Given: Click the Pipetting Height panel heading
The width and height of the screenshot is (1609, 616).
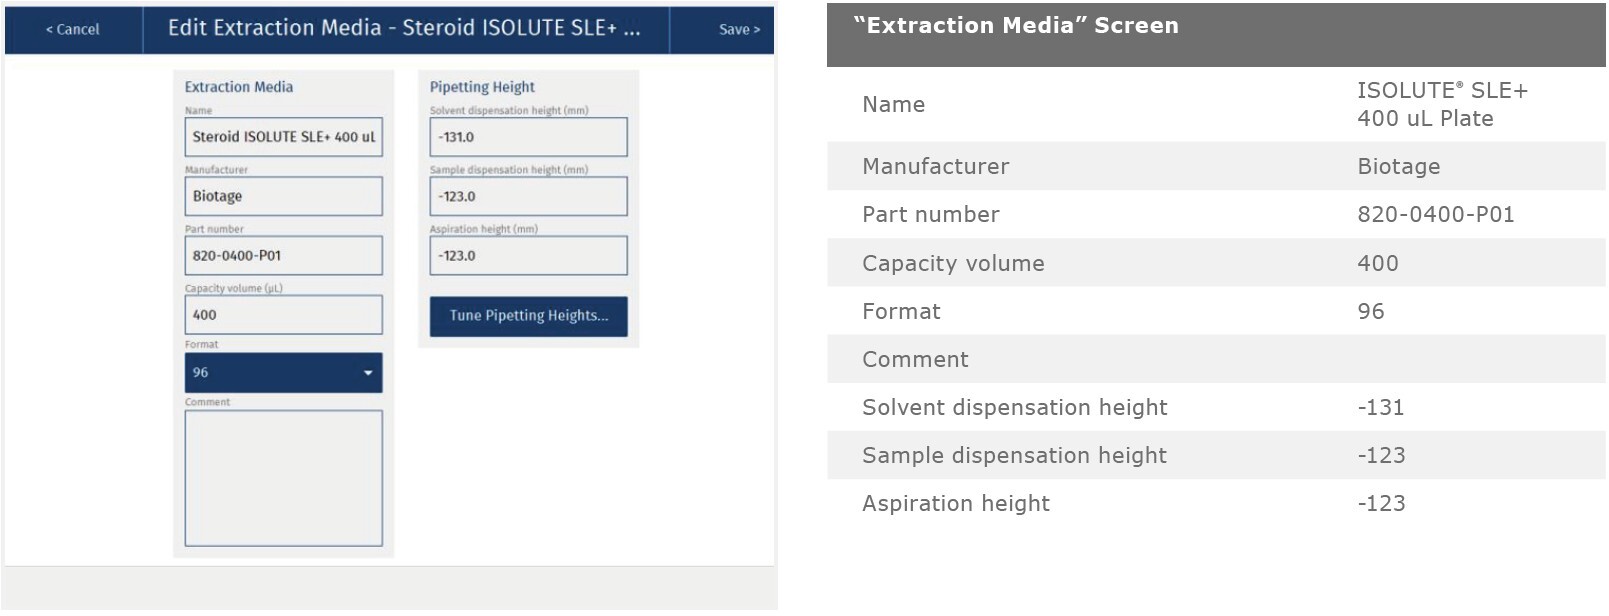Looking at the screenshot, I should pyautogui.click(x=482, y=87).
